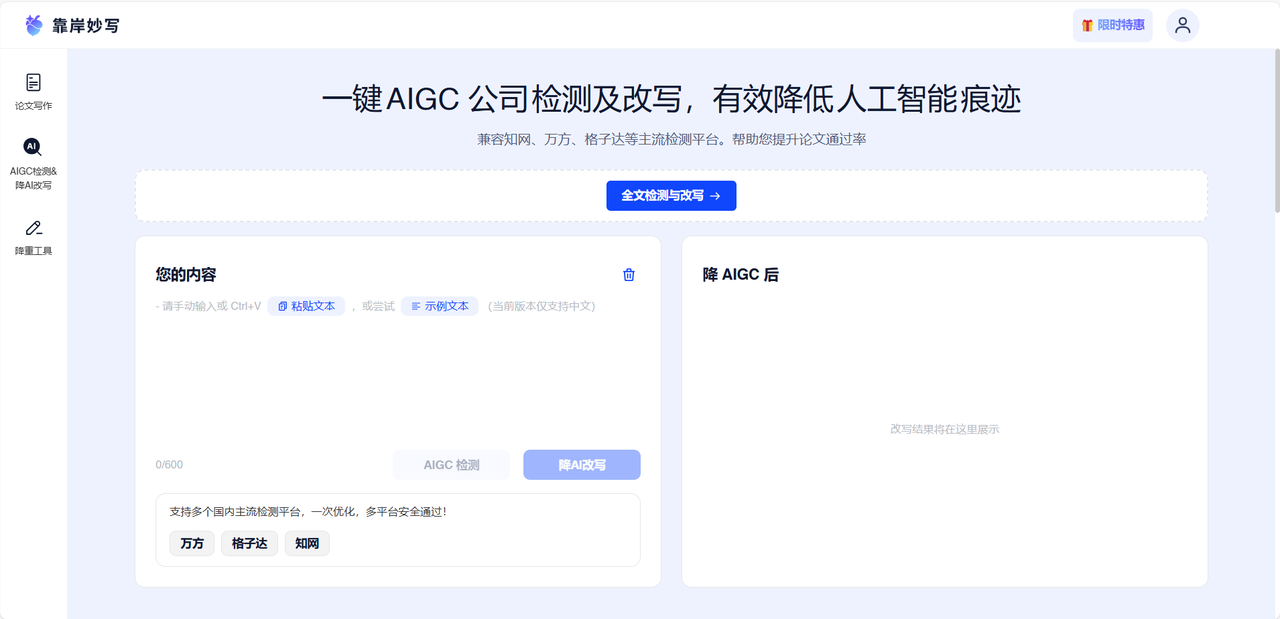The height and width of the screenshot is (619, 1280).
Task: Click the AIGC 检测 button
Action: 452,465
